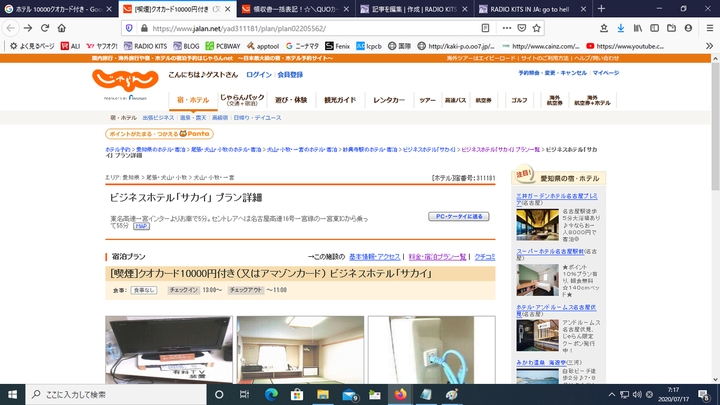Image resolution: width=720 pixels, height=405 pixels.
Task: Open 料金・宿泊プラン一覧 link
Action: tap(437, 257)
